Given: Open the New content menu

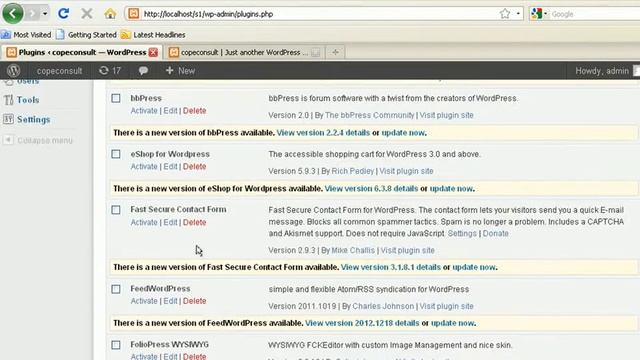Looking at the screenshot, I should [180, 71].
